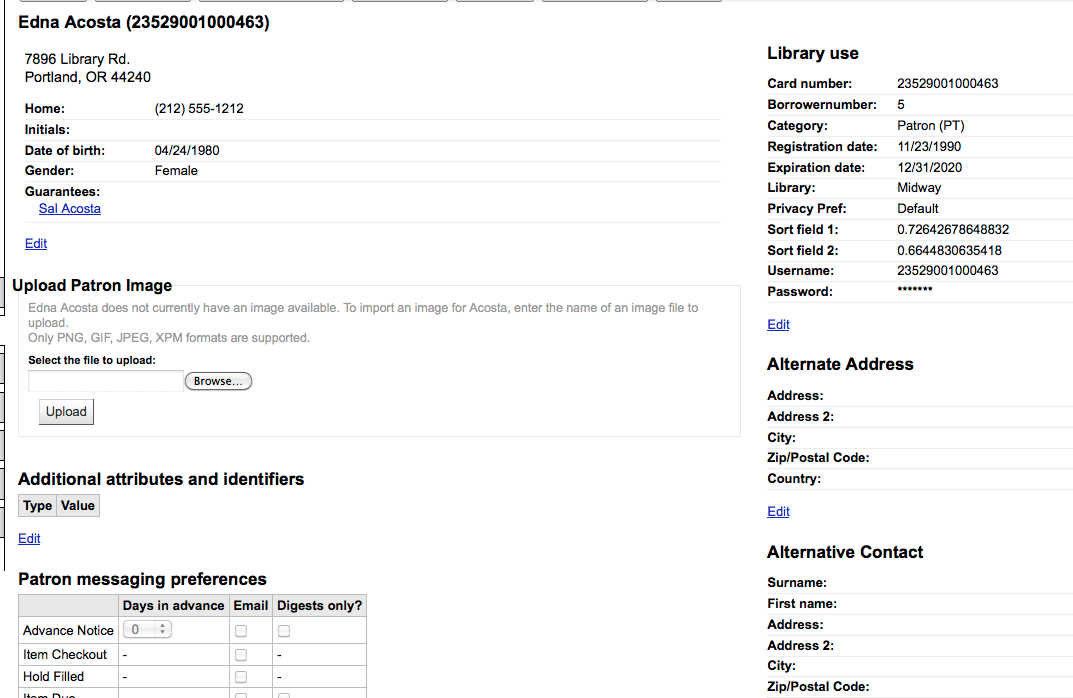This screenshot has height=698, width=1073.
Task: Click the Days in advance column header
Action: click(x=173, y=605)
